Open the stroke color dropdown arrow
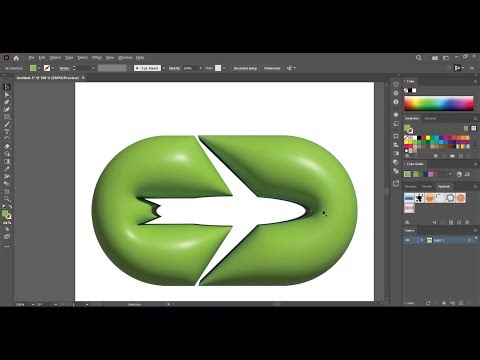This screenshot has height=360, width=480. coord(53,68)
